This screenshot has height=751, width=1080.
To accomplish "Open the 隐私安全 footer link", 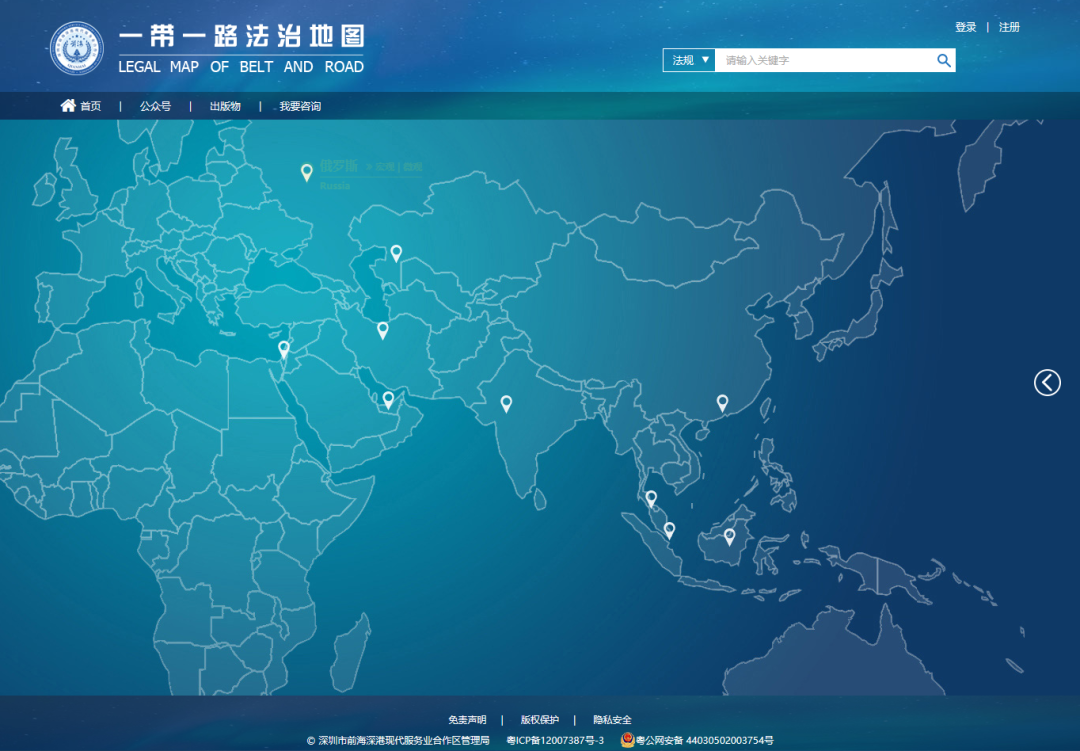I will point(612,720).
